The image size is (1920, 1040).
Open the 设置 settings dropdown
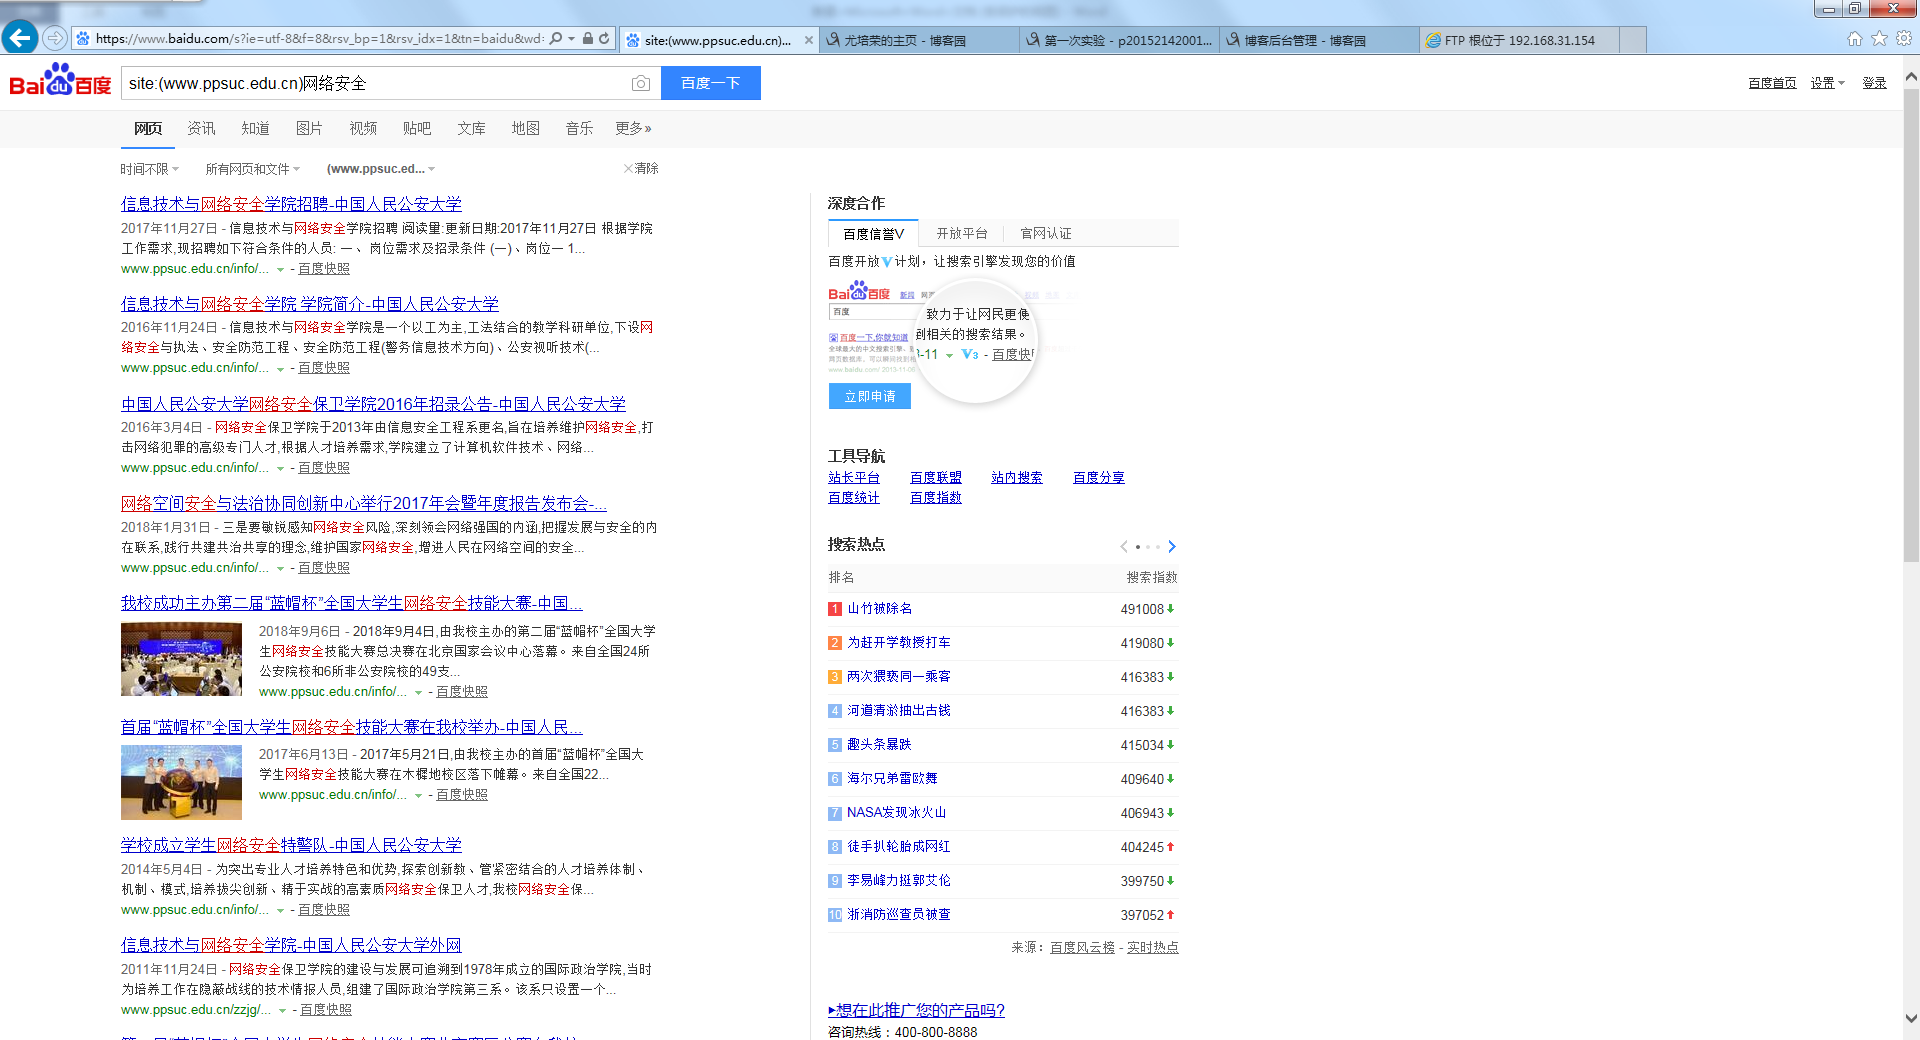coord(1827,83)
